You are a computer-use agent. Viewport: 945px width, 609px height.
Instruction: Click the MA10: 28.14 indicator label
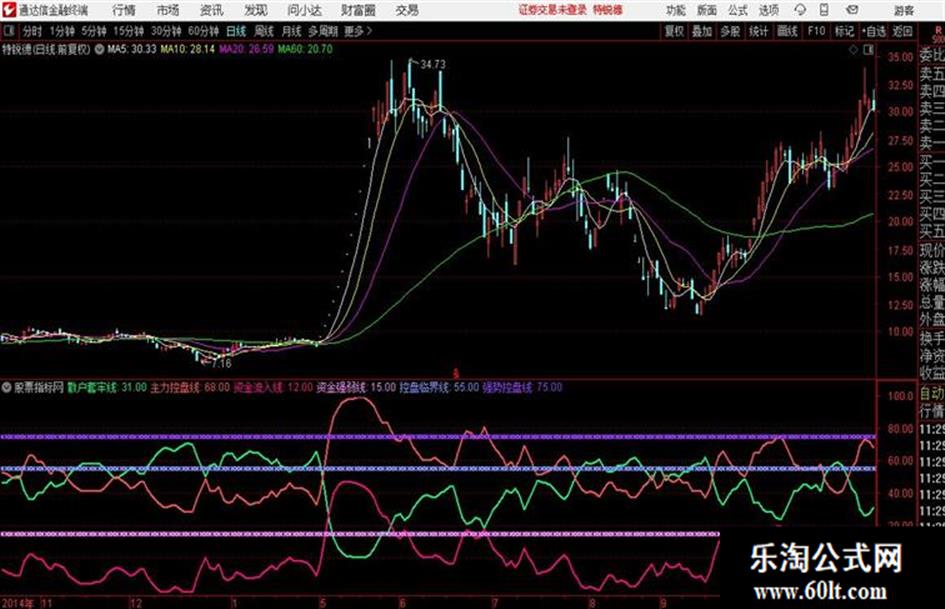[x=187, y=49]
